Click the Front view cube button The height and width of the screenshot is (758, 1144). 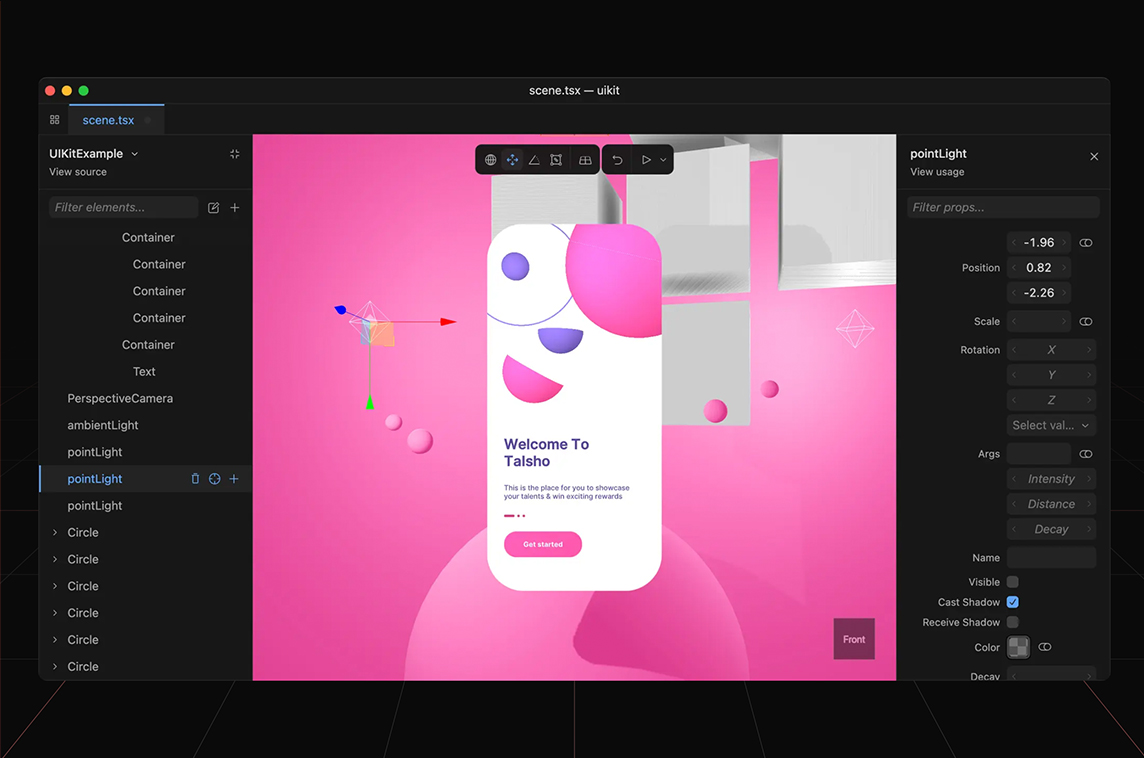tap(854, 639)
